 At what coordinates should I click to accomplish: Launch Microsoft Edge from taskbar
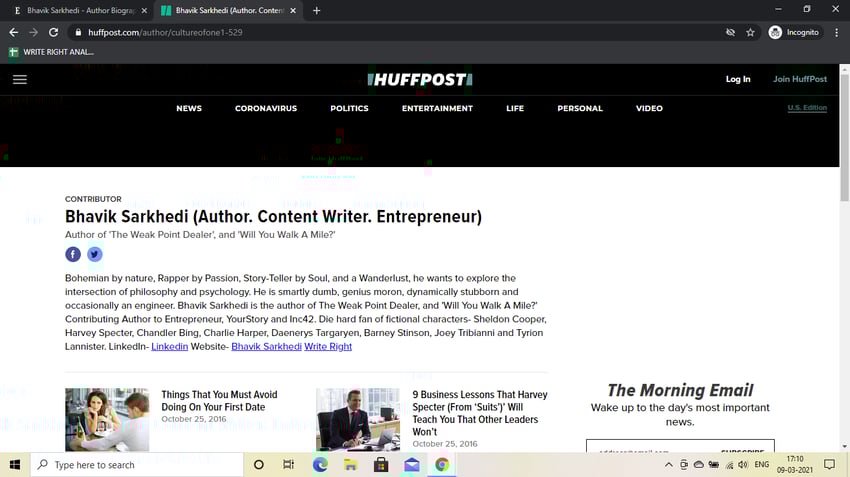tap(320, 465)
